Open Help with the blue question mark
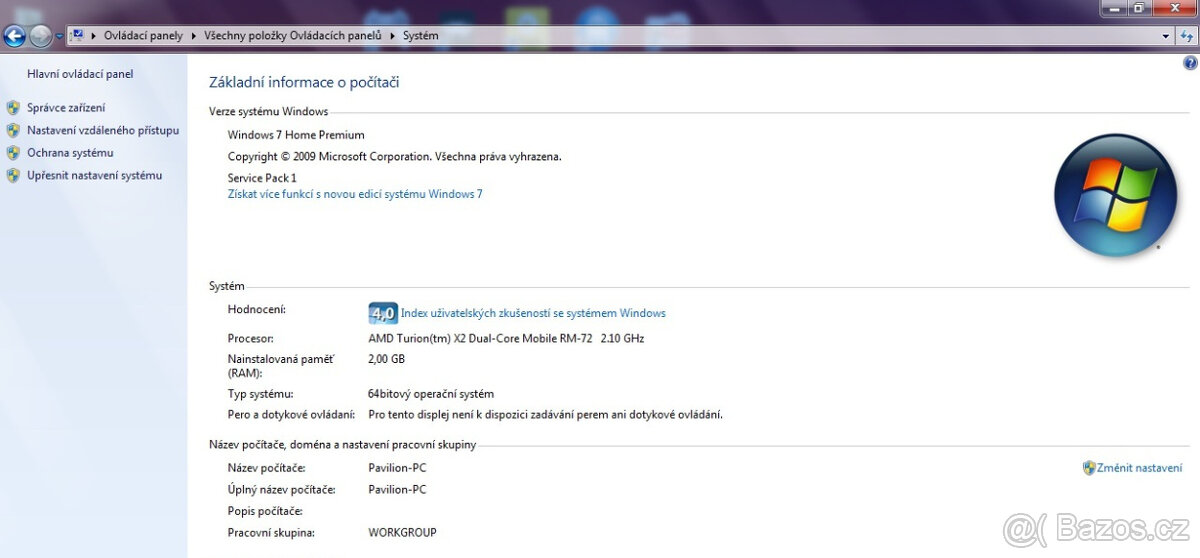 pyautogui.click(x=1190, y=62)
